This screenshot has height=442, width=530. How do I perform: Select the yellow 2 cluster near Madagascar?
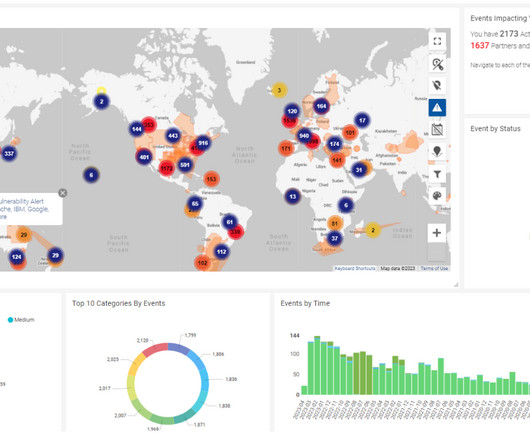coord(373,230)
